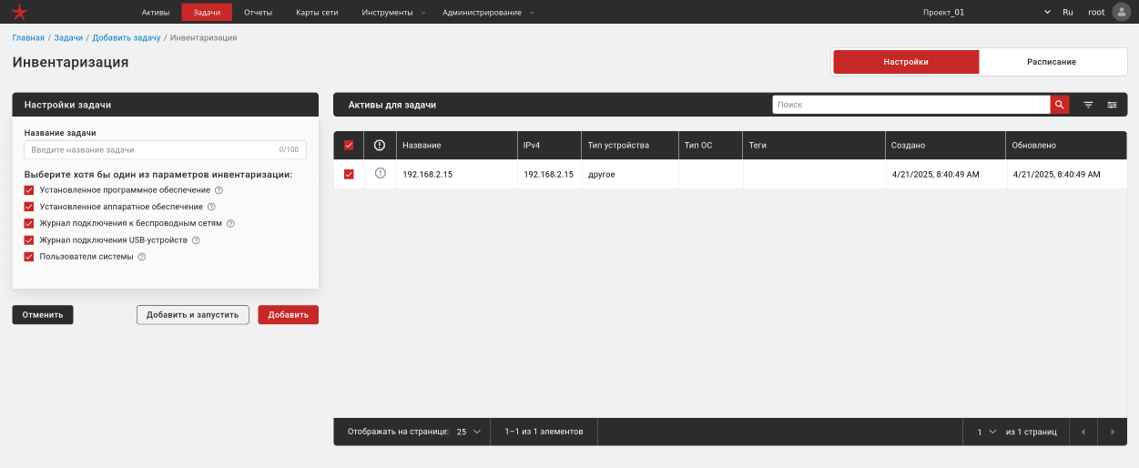Go to next page arrow
The image size is (1139, 468).
coord(1112,432)
